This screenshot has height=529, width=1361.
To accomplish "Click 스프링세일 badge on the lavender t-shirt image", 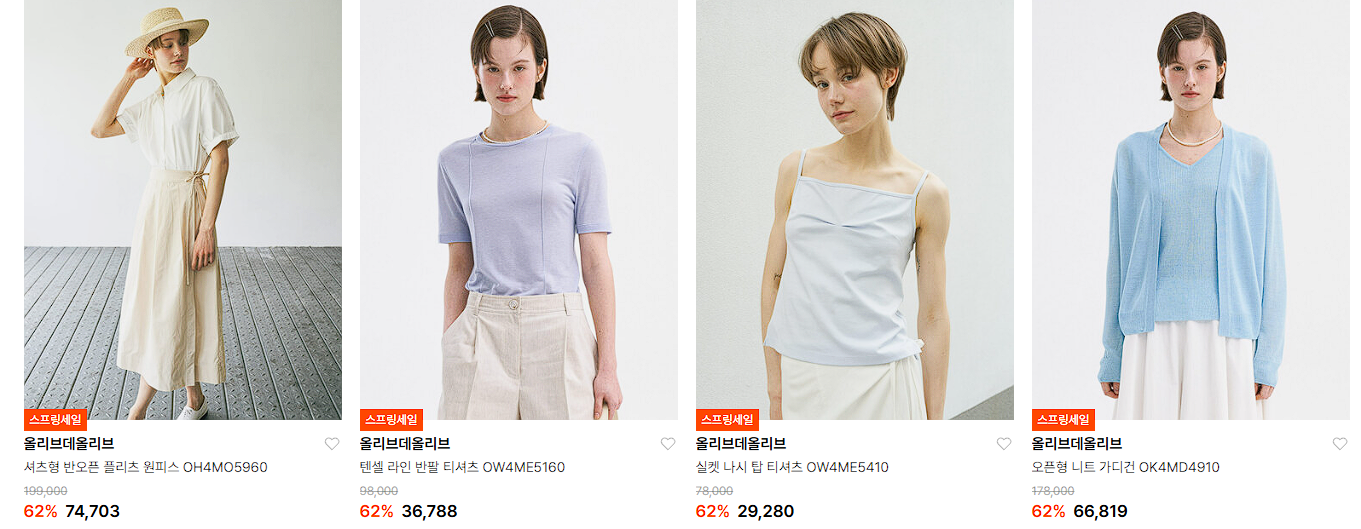I will pos(391,420).
